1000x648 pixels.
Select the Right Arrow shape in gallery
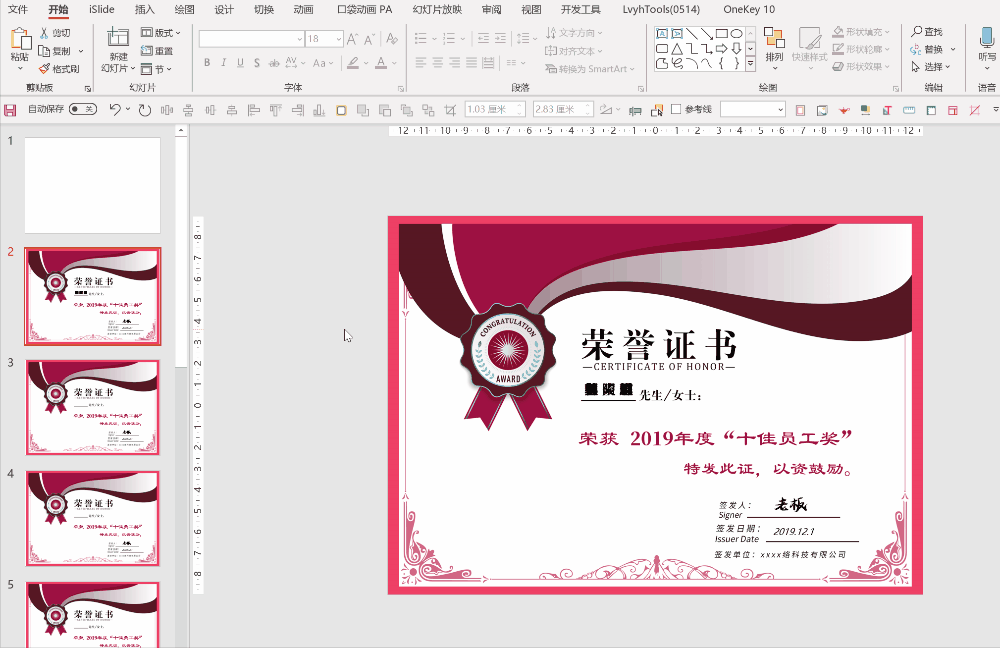click(721, 48)
